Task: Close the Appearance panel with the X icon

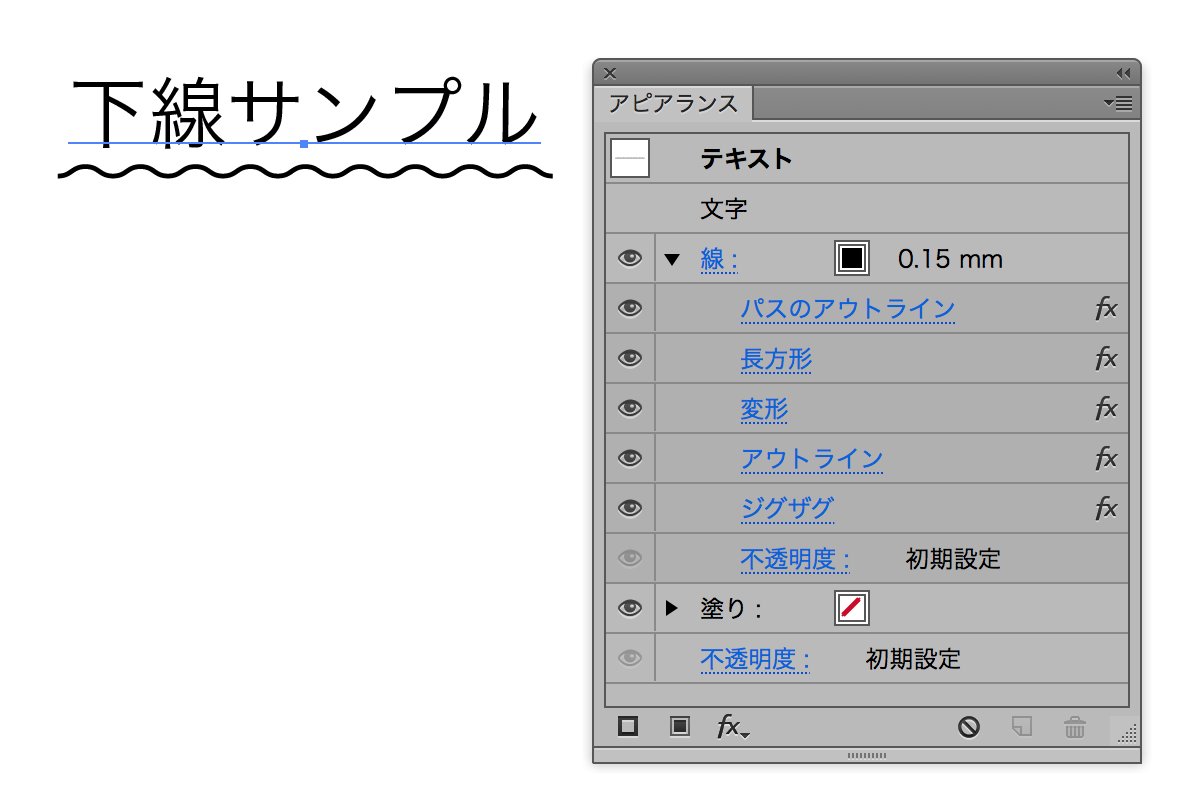Action: coord(610,73)
